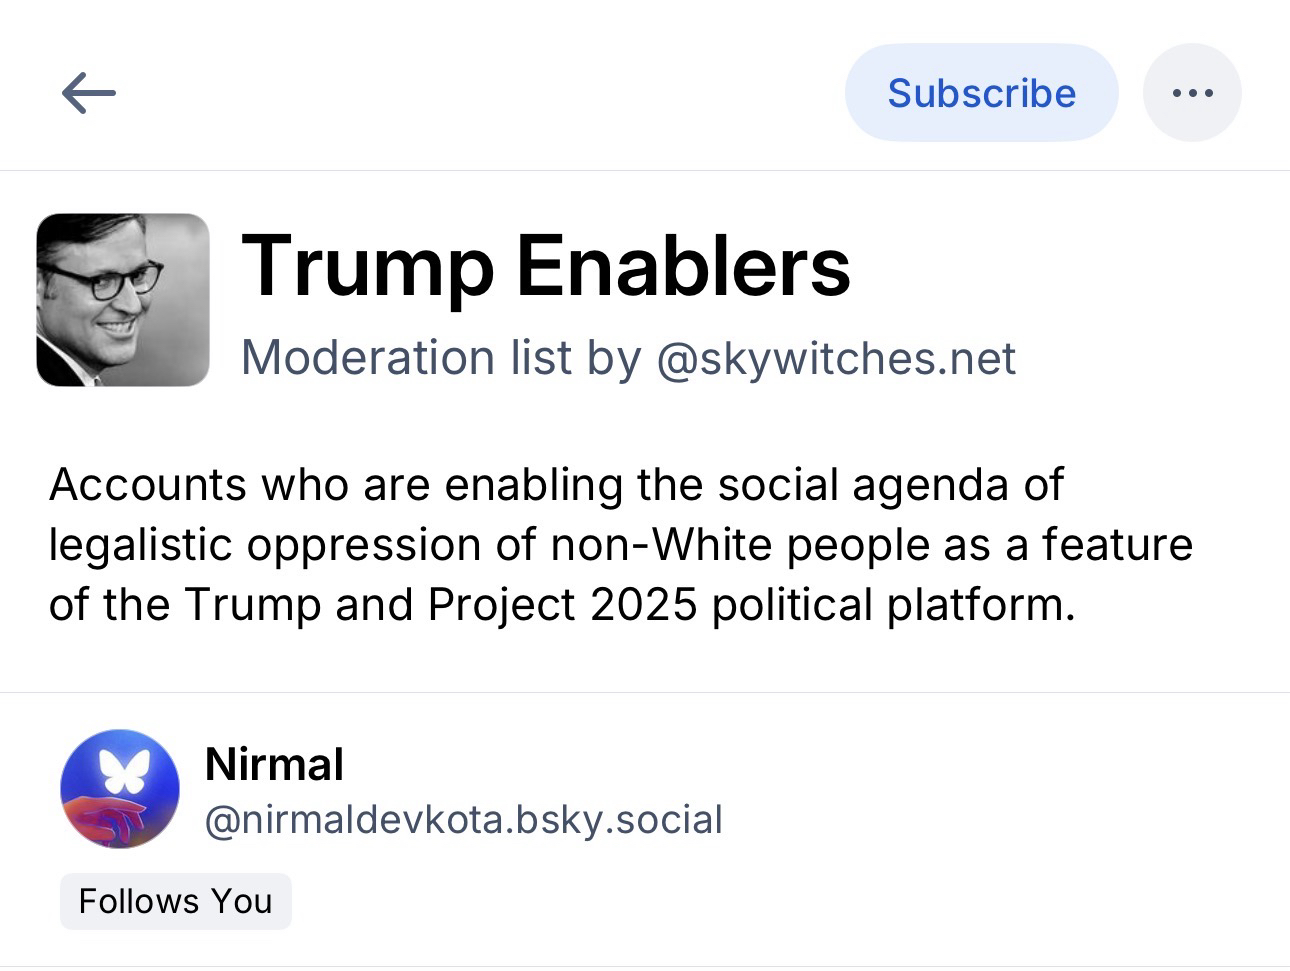The height and width of the screenshot is (971, 1290).
Task: Click the white butterfly in Nirmal's avatar
Action: pos(124,769)
